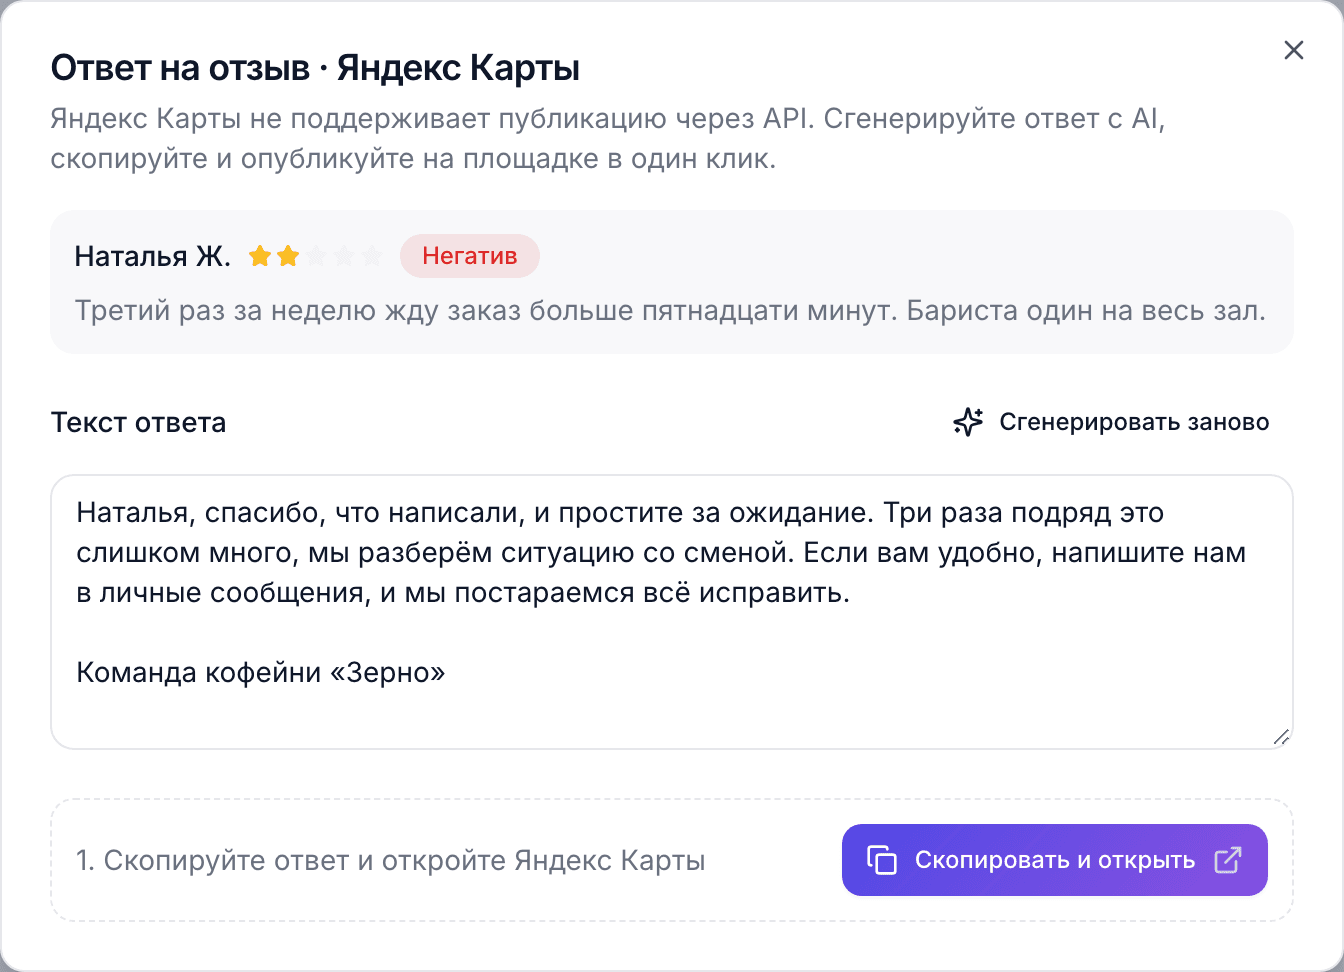Click the two-star rating of the review
Viewport: 1344px width, 972px height.
[316, 257]
